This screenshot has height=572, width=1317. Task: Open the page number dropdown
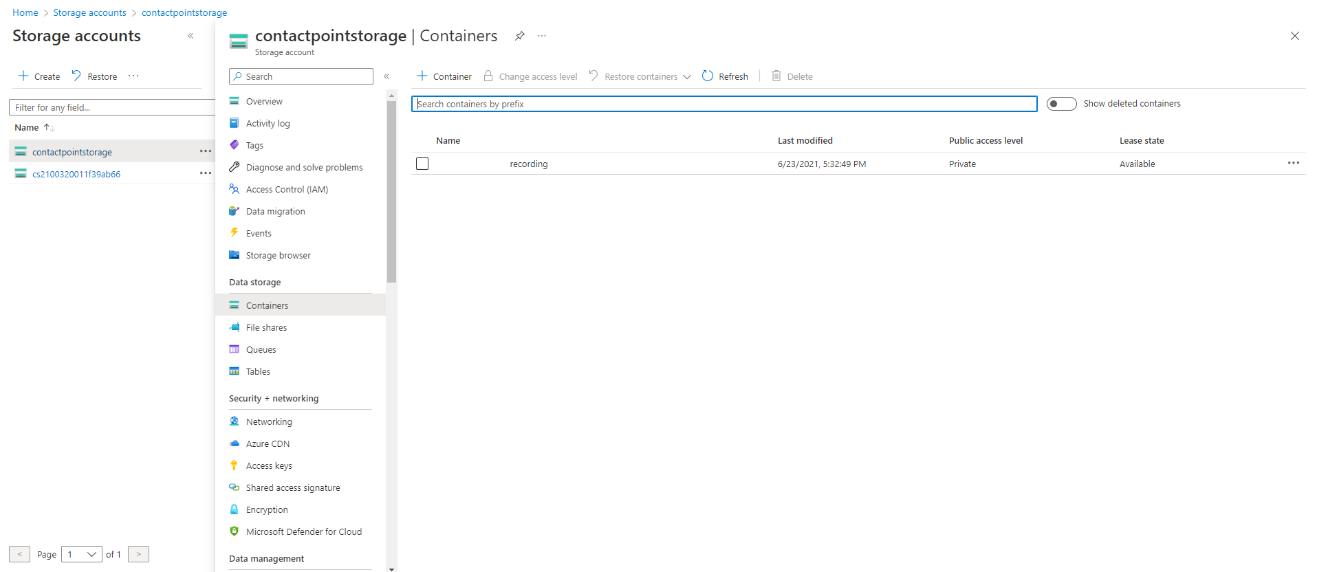click(x=82, y=554)
